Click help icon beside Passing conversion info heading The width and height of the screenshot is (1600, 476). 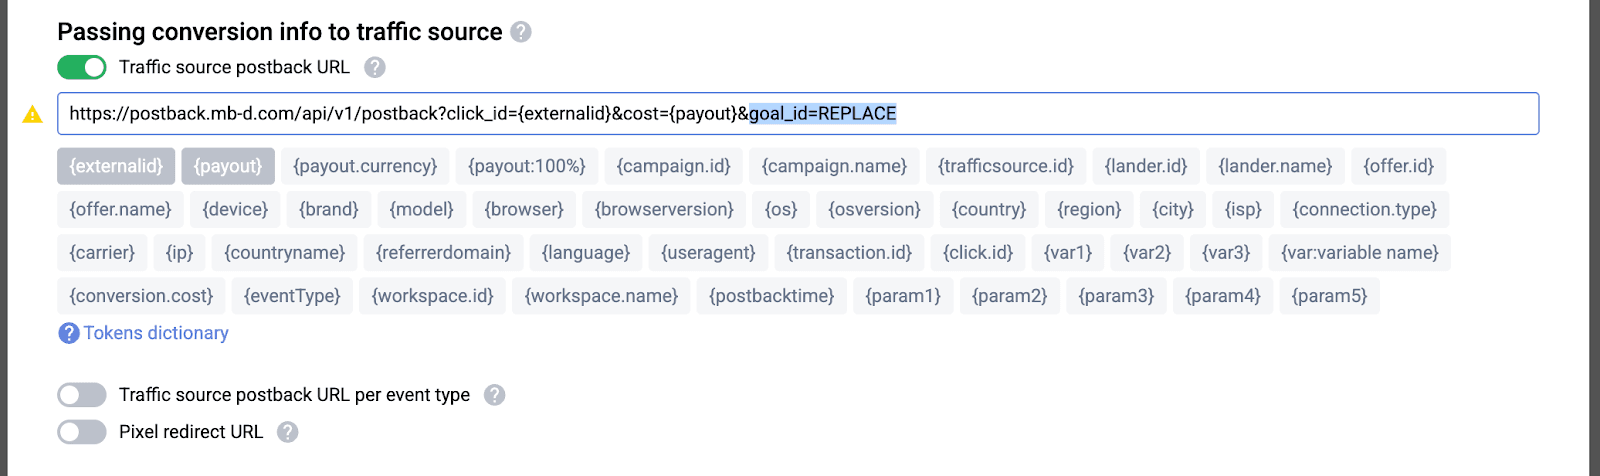click(x=521, y=32)
